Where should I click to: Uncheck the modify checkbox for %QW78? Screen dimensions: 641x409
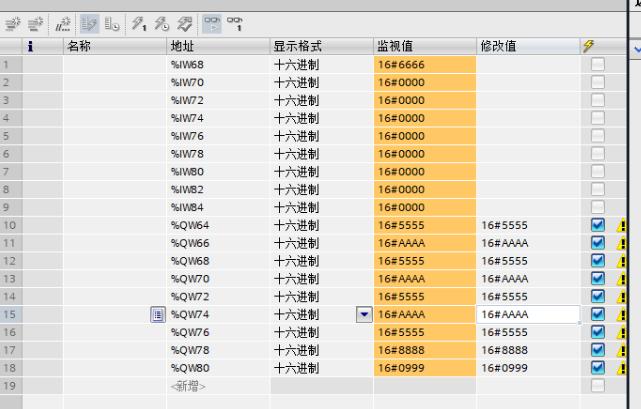click(598, 350)
